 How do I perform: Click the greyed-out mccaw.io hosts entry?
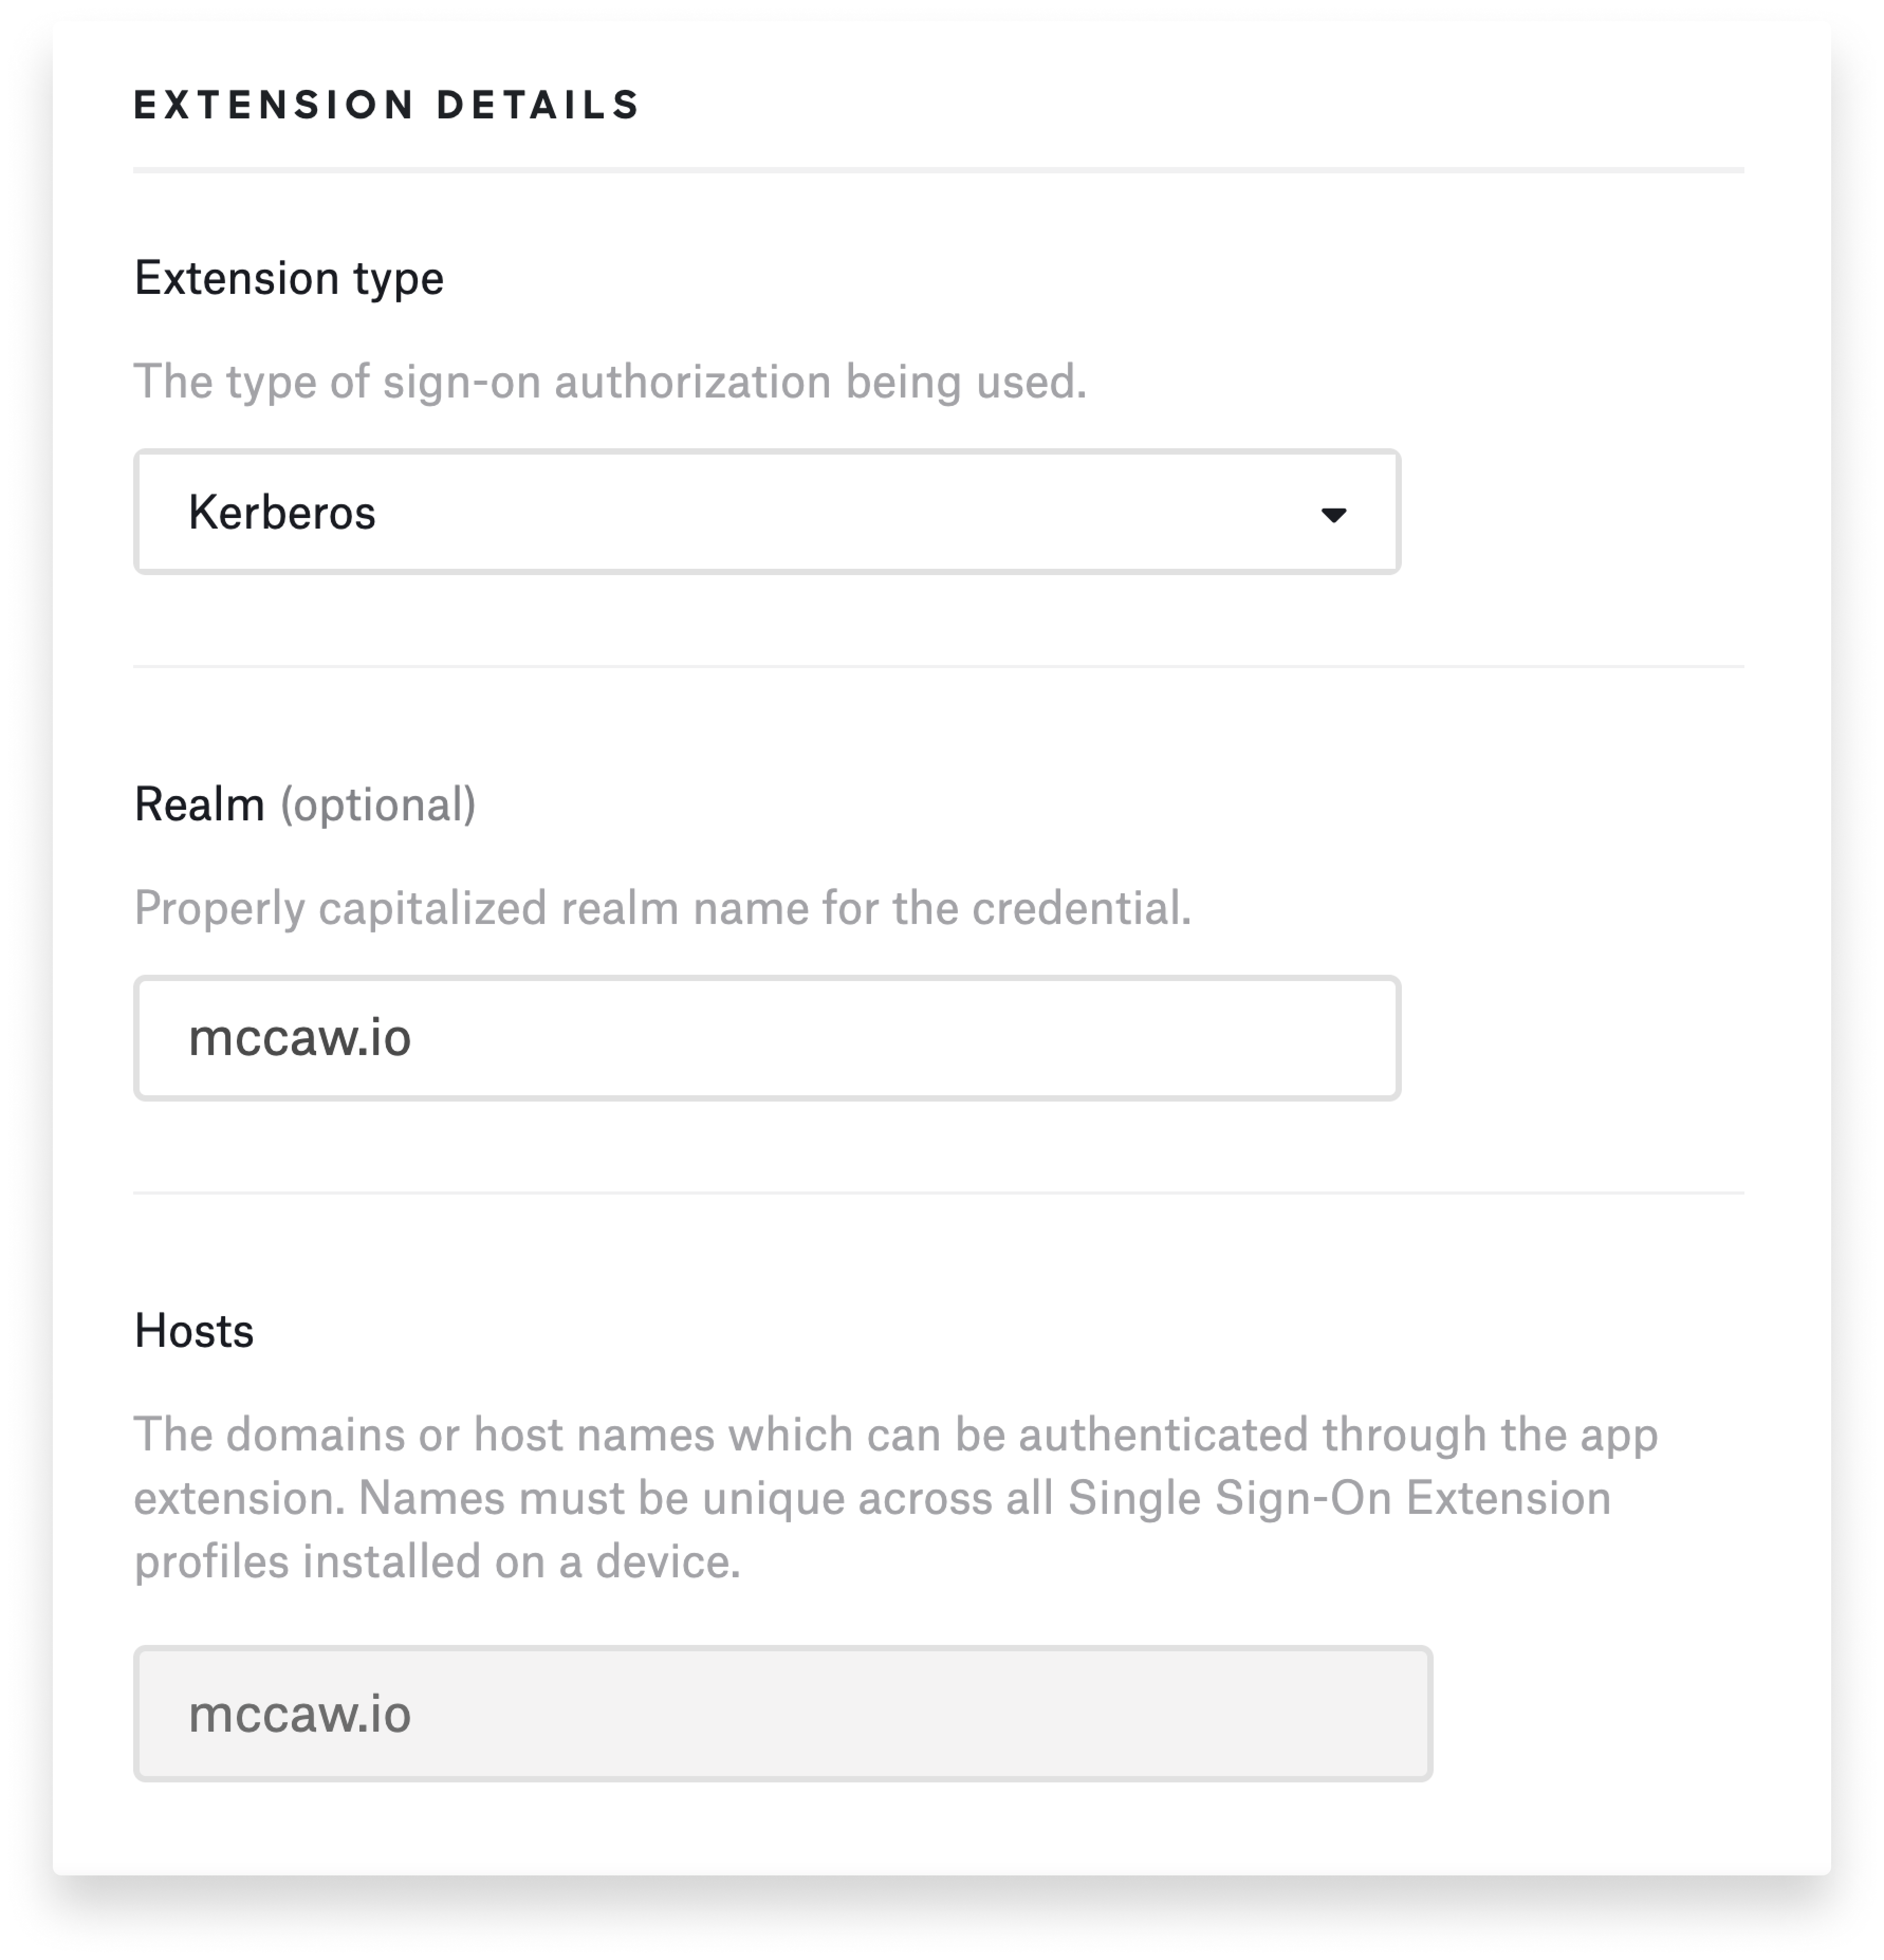coord(301,1708)
